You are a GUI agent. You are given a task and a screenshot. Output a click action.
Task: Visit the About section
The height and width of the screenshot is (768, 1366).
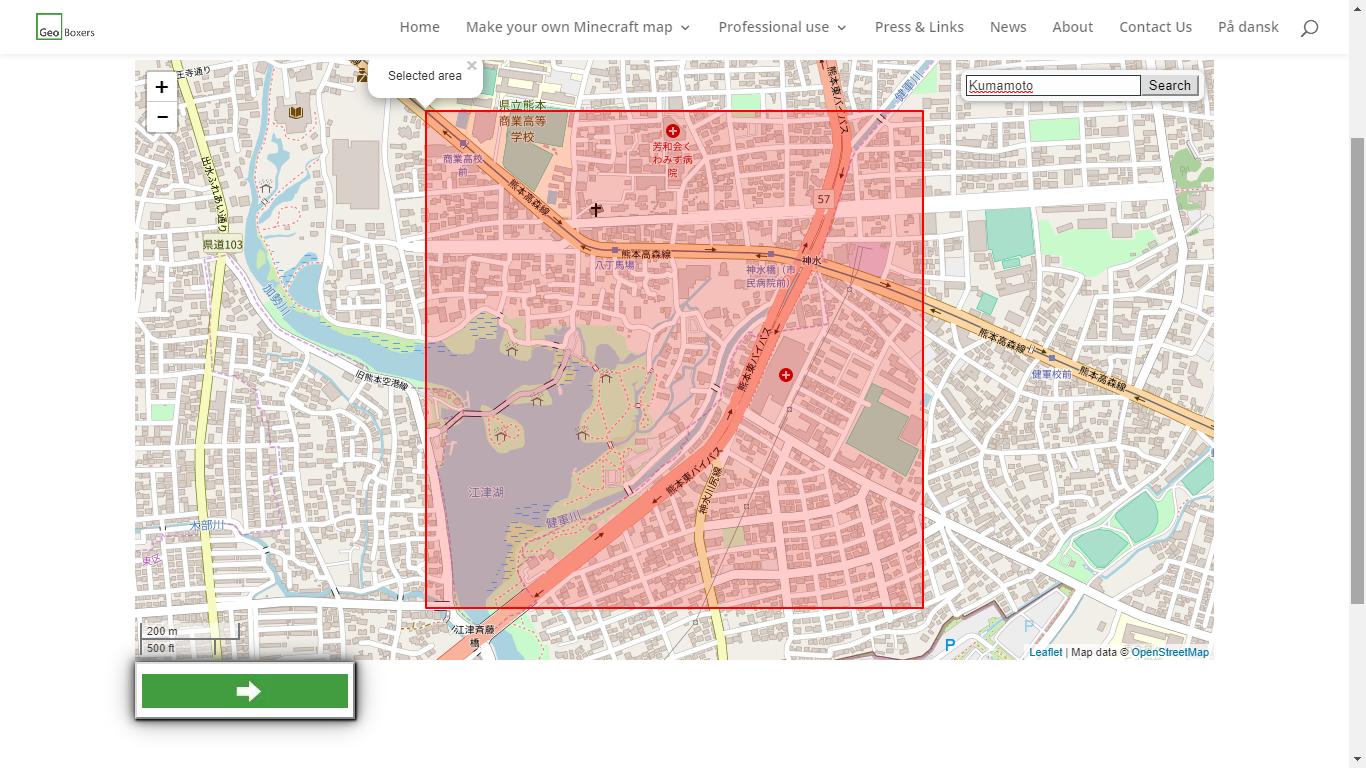1072,27
